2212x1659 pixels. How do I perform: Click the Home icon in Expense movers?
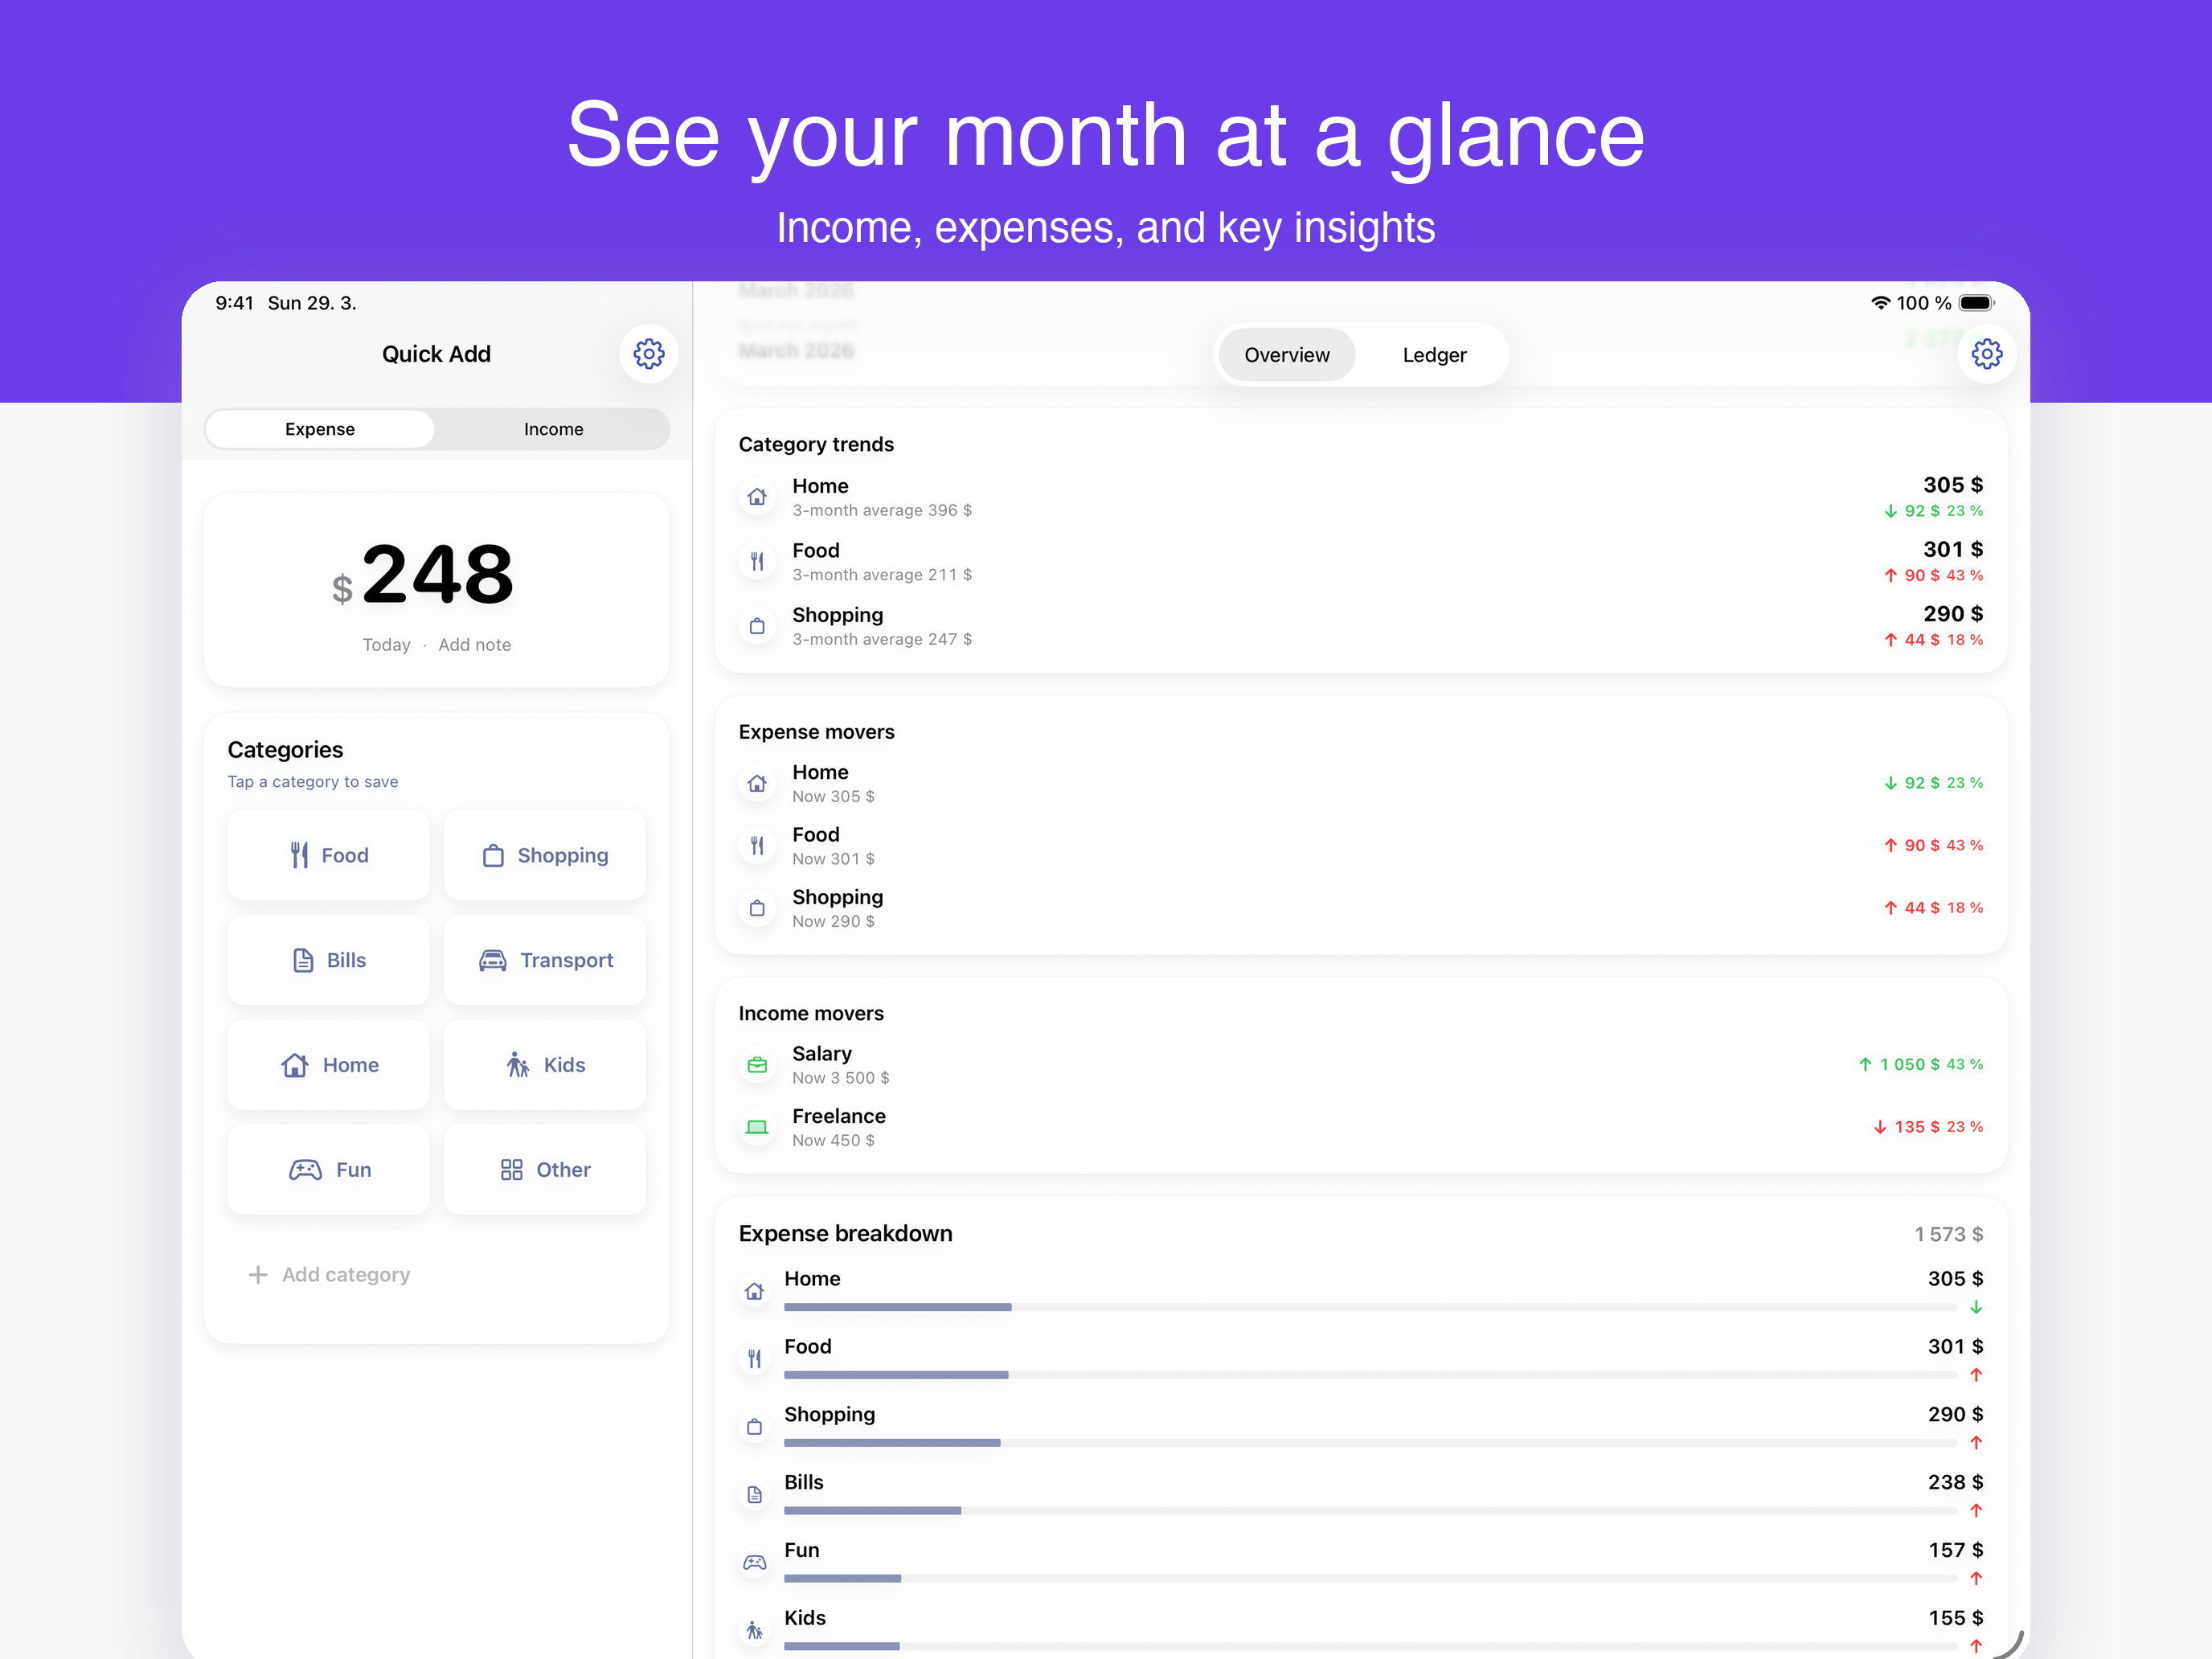coord(757,784)
